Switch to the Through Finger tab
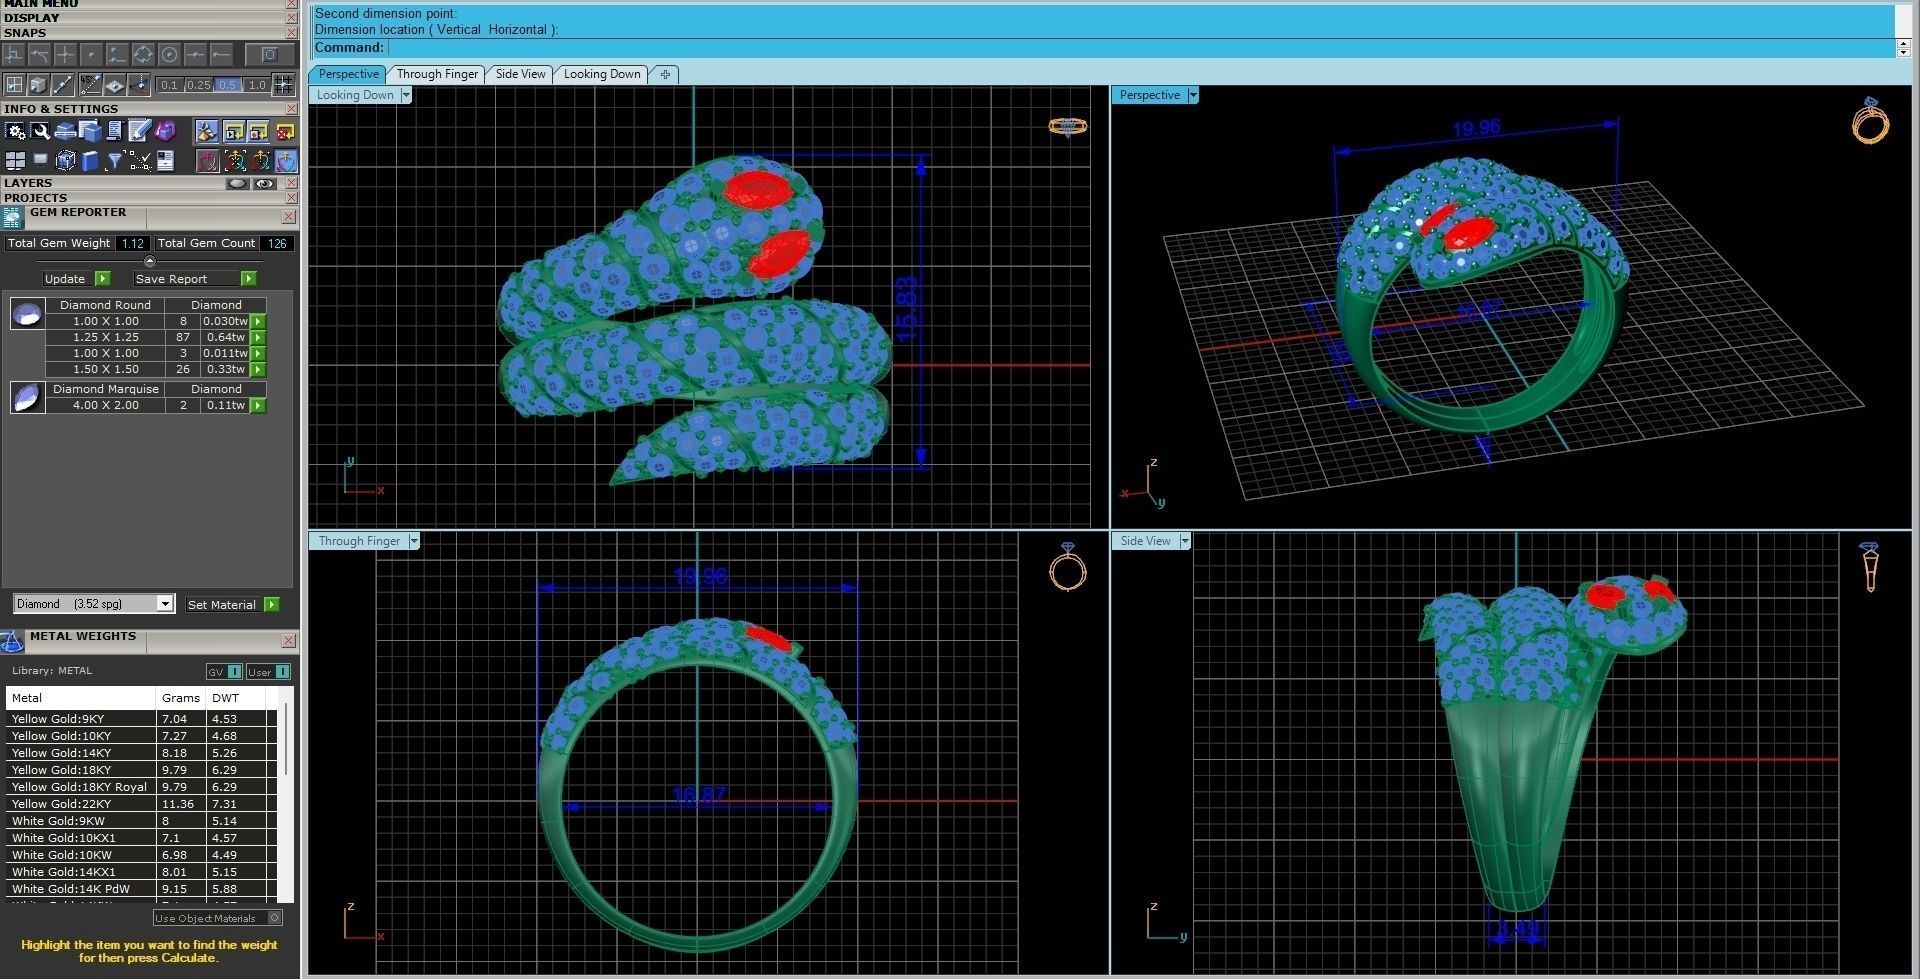 click(x=437, y=74)
